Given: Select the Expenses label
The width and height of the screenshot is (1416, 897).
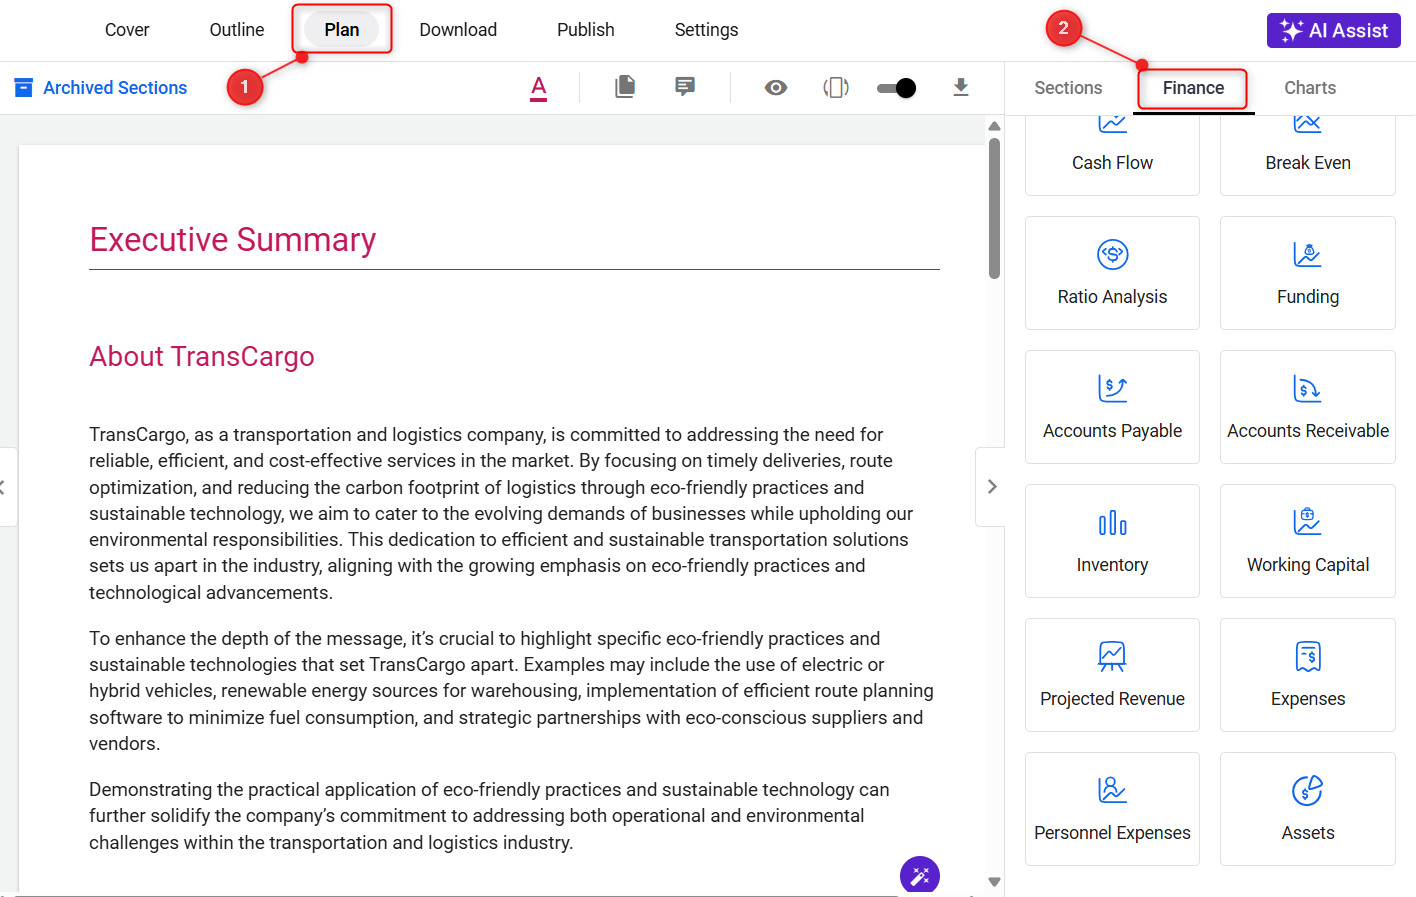Looking at the screenshot, I should (x=1308, y=699).
